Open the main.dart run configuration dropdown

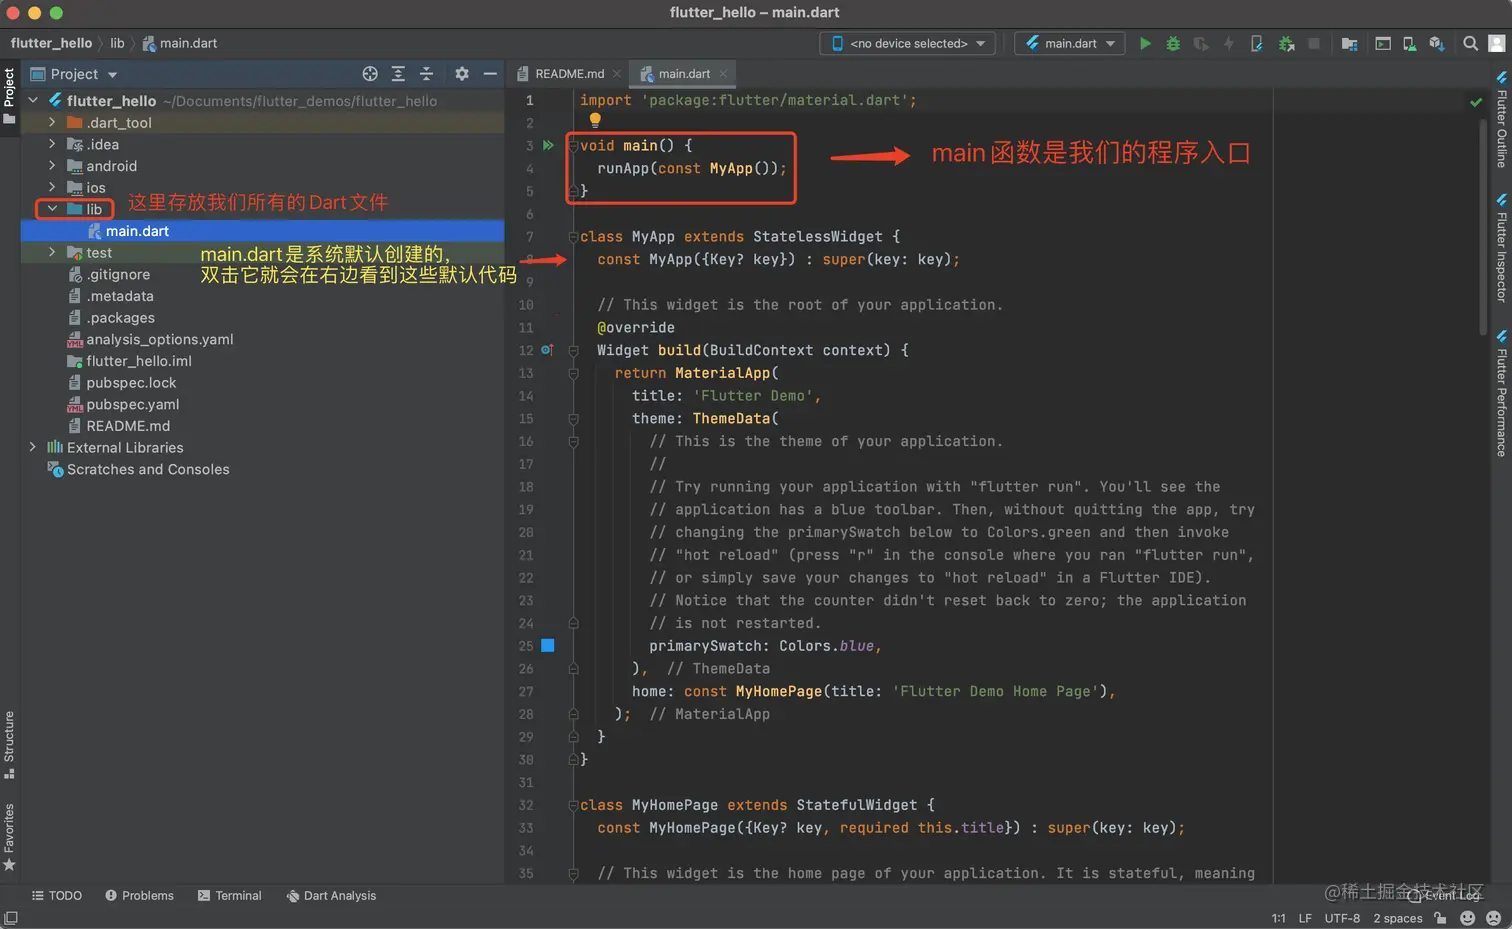tap(1070, 43)
